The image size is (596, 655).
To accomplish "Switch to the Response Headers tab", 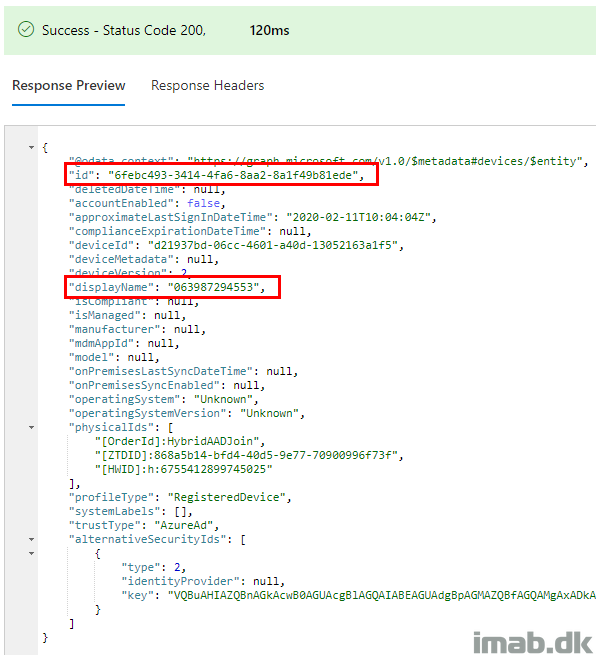I will tap(208, 85).
